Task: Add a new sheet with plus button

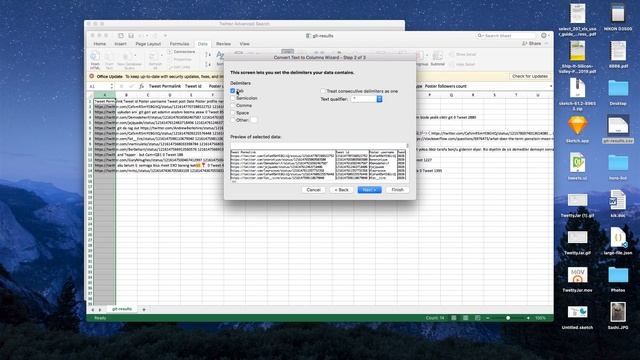Action: 144,309
